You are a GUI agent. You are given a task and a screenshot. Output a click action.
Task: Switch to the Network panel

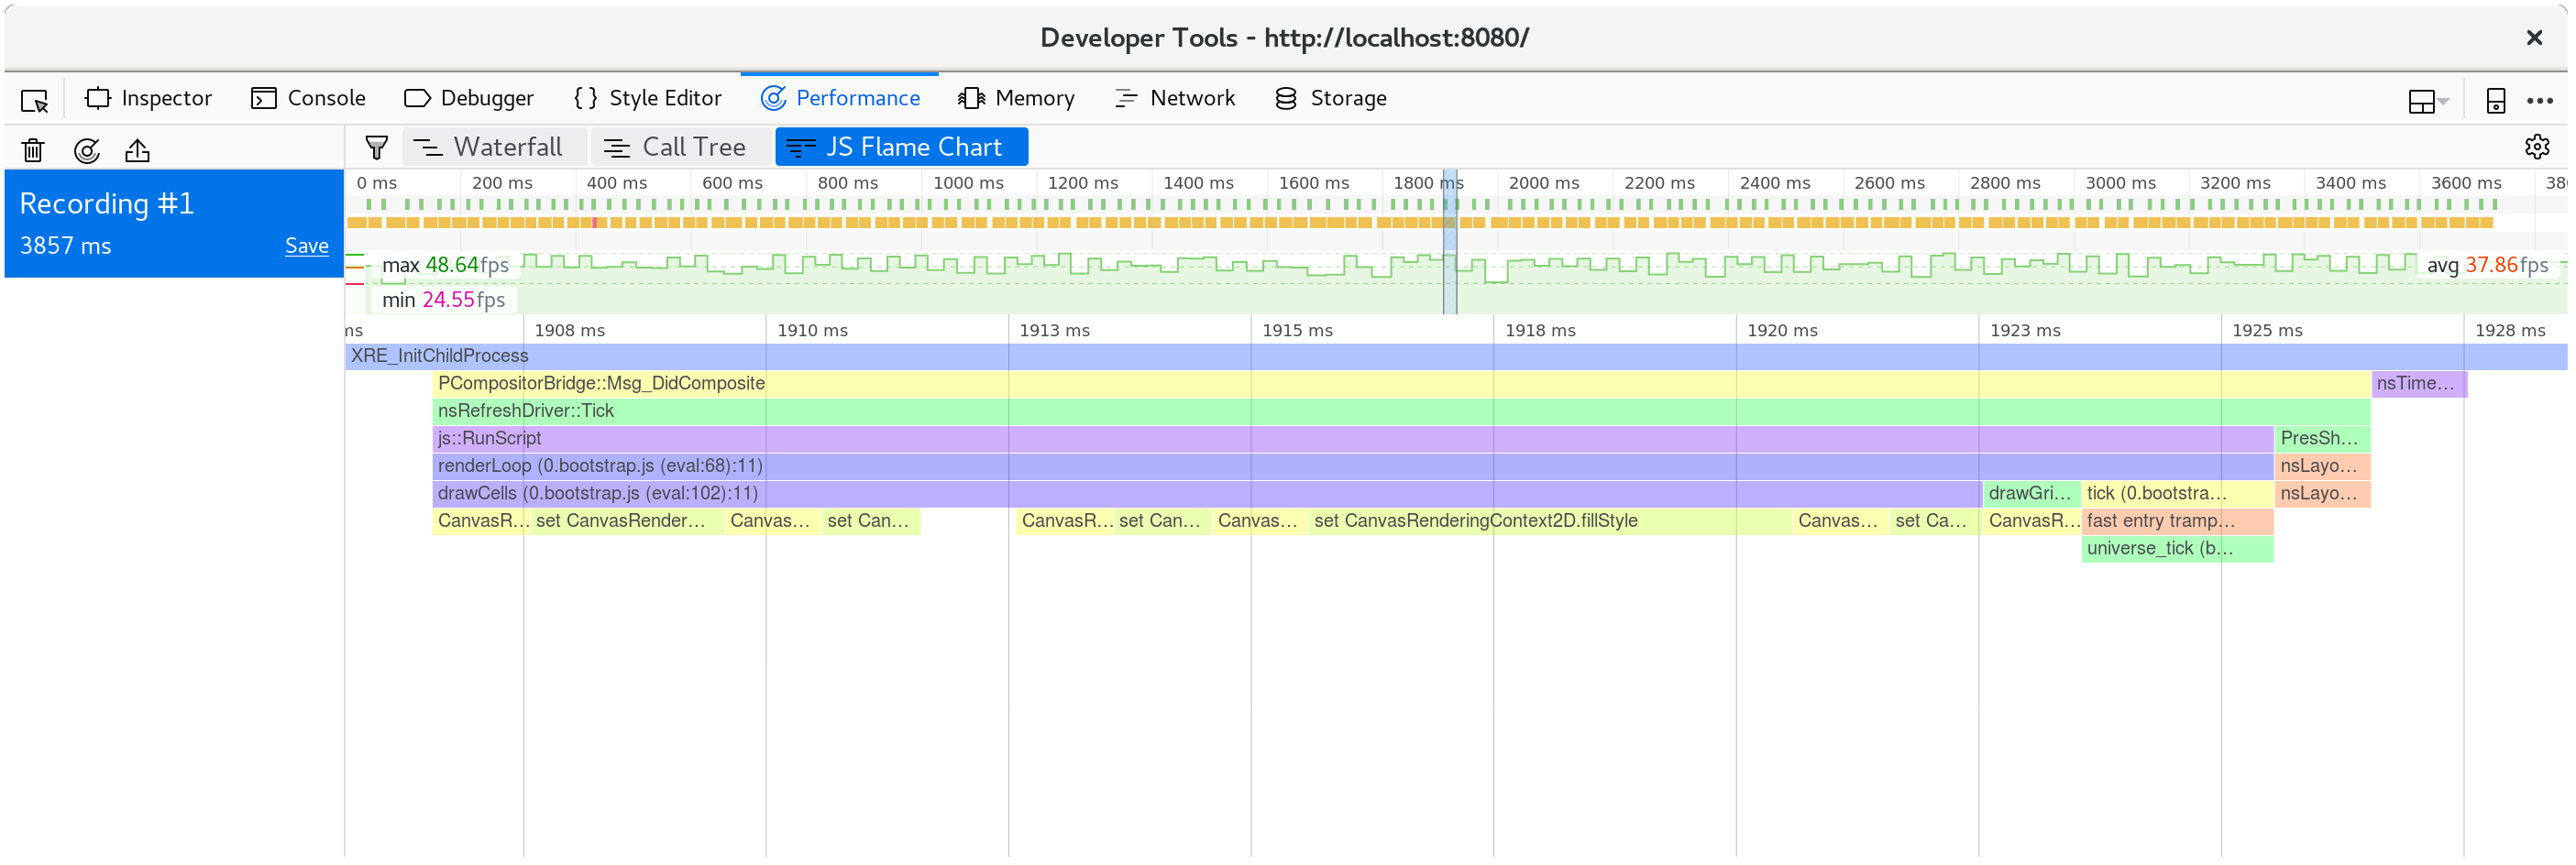coord(1176,97)
